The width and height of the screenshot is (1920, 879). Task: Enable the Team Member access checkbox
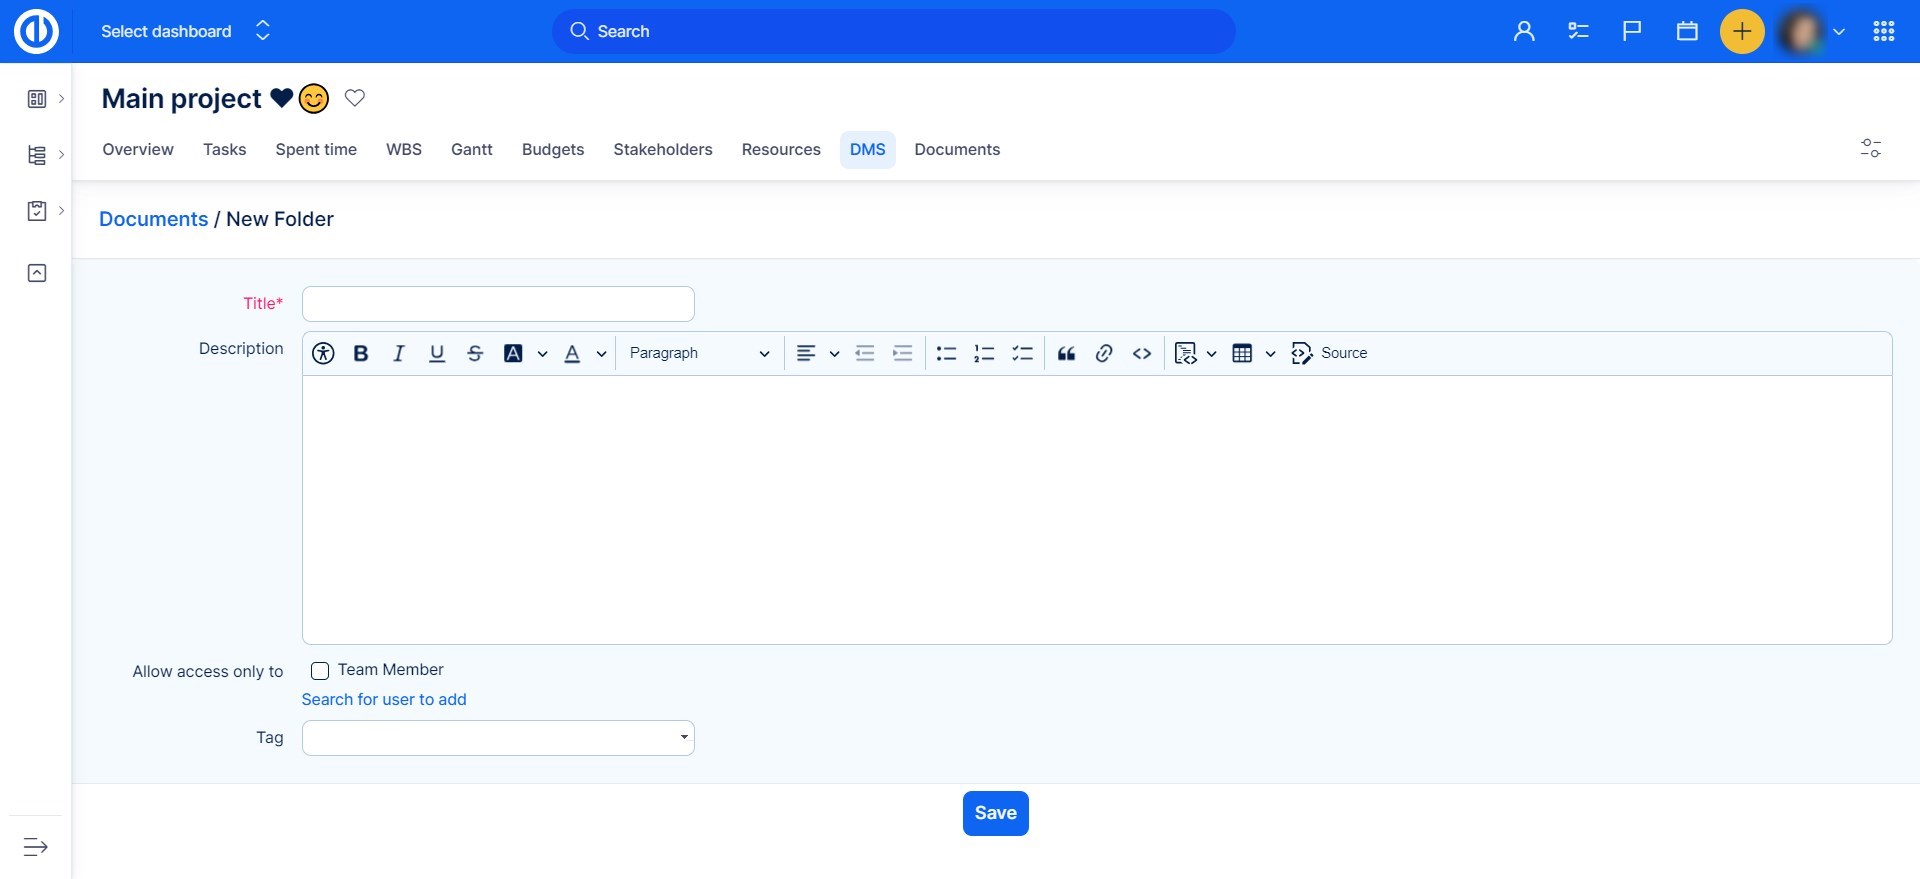tap(320, 671)
